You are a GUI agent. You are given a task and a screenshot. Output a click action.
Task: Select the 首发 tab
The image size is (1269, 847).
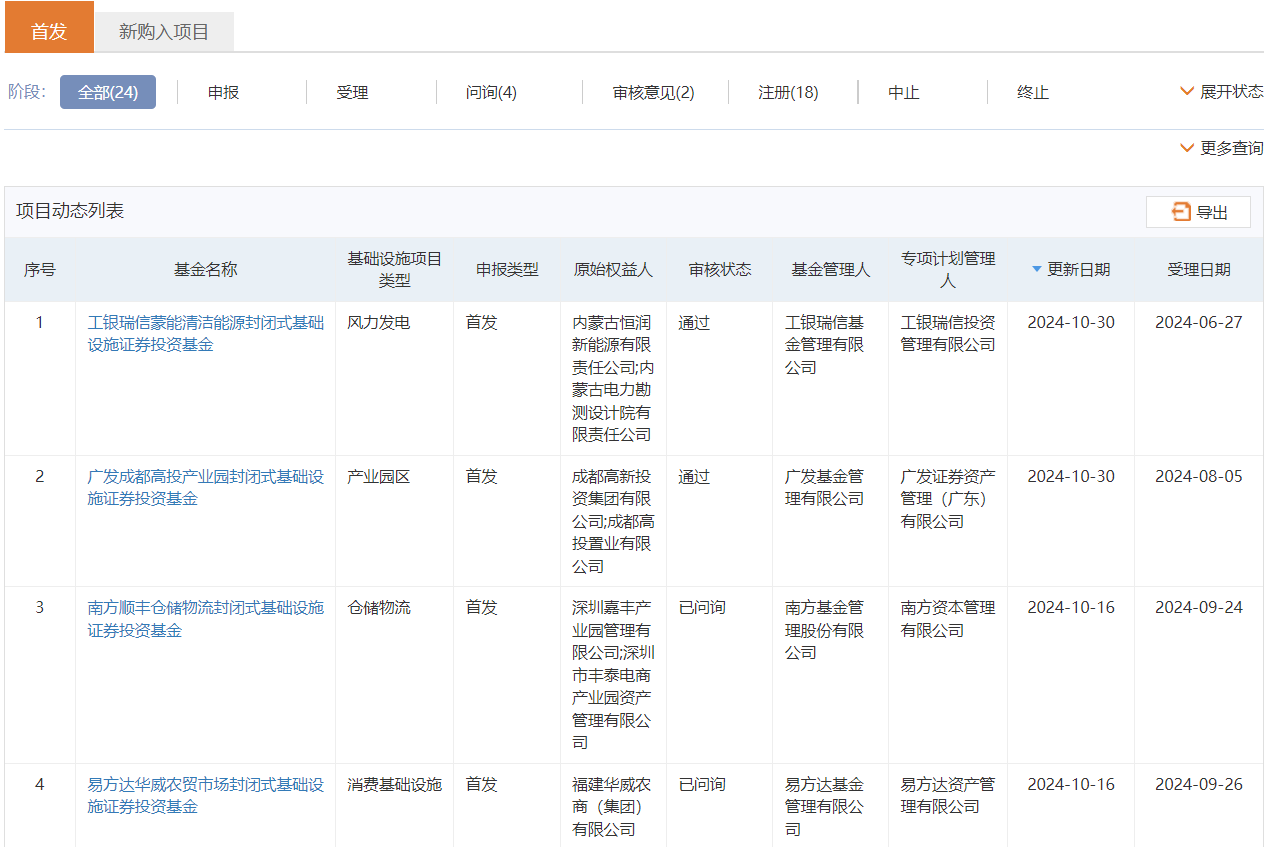pos(49,31)
